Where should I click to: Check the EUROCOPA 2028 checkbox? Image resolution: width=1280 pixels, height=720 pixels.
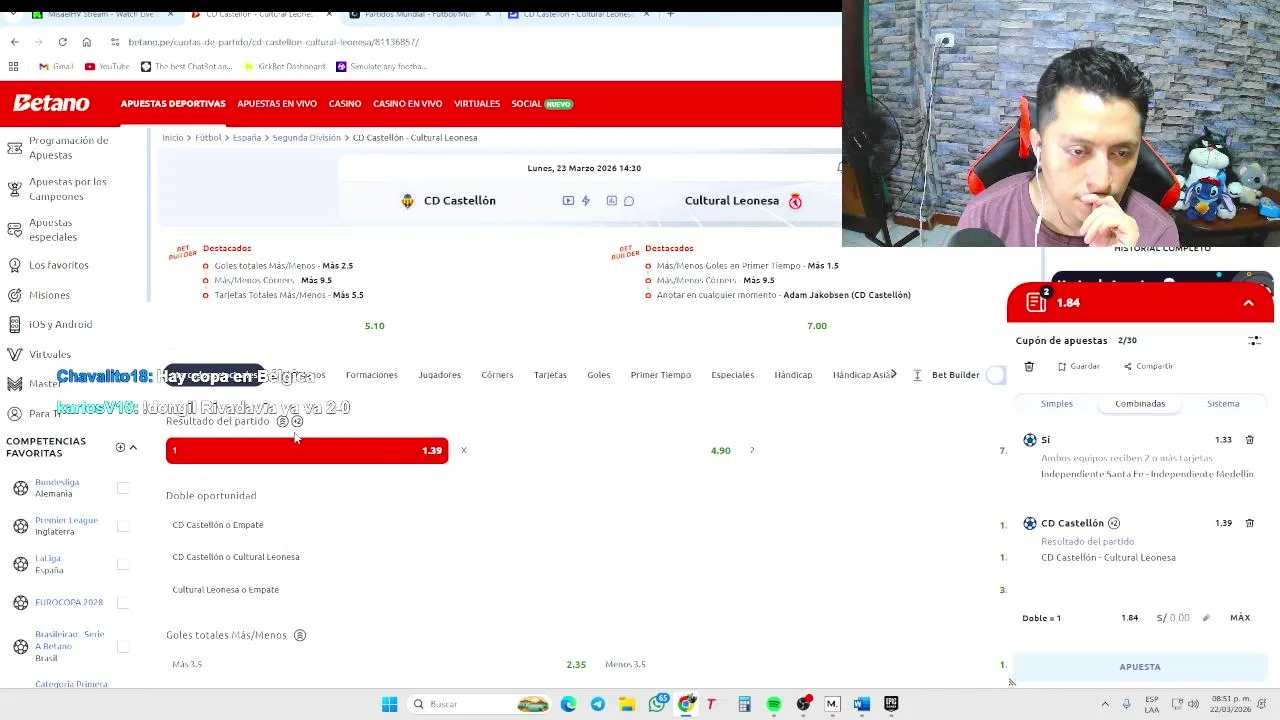point(123,602)
